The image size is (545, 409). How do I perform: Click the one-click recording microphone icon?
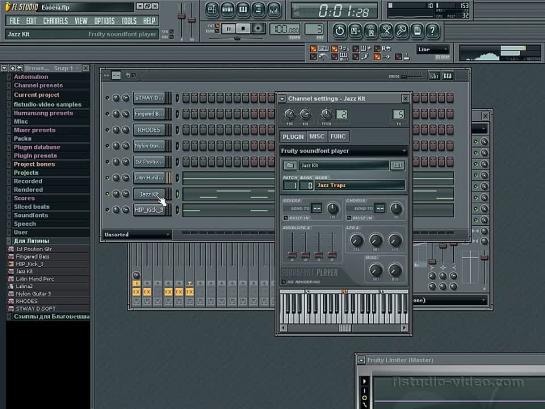(x=401, y=31)
